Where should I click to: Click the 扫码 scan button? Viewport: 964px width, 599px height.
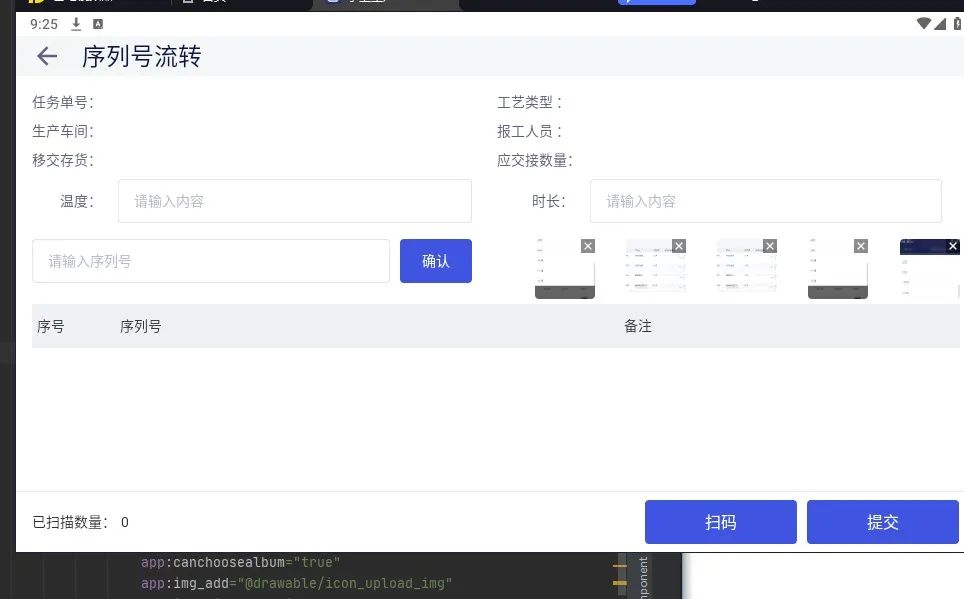(720, 521)
